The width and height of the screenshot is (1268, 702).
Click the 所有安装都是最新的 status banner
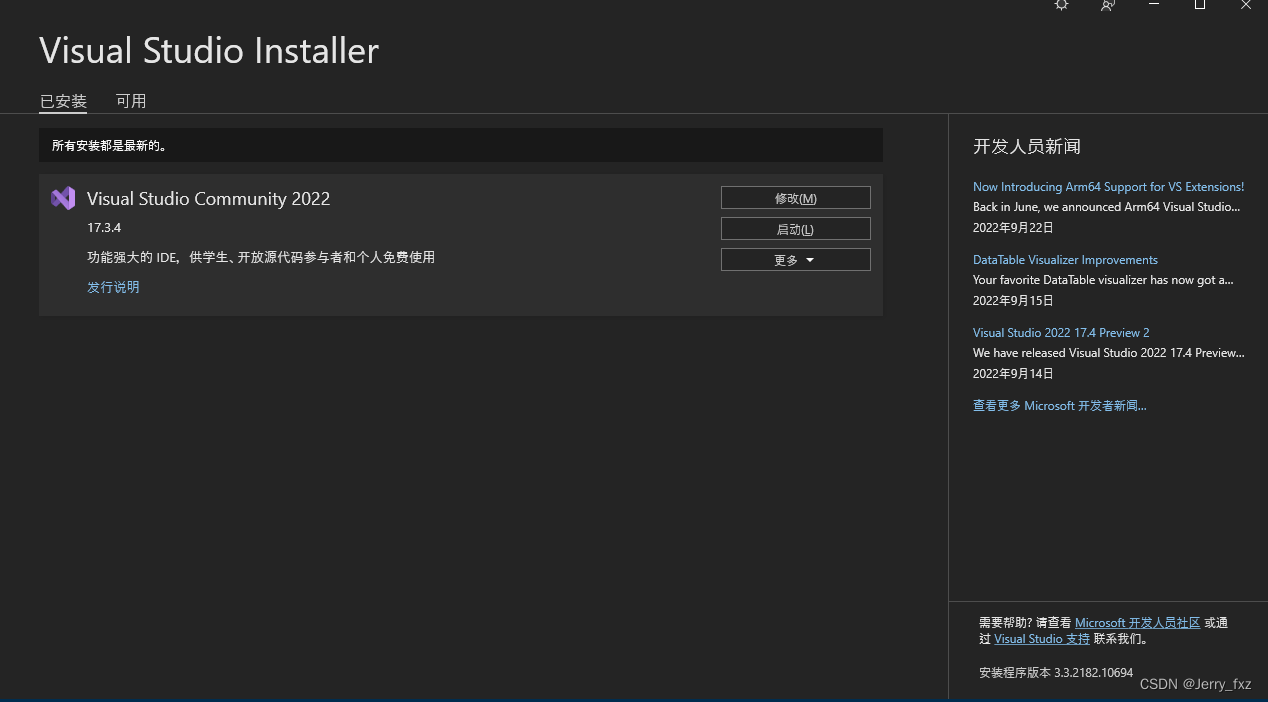tap(460, 144)
